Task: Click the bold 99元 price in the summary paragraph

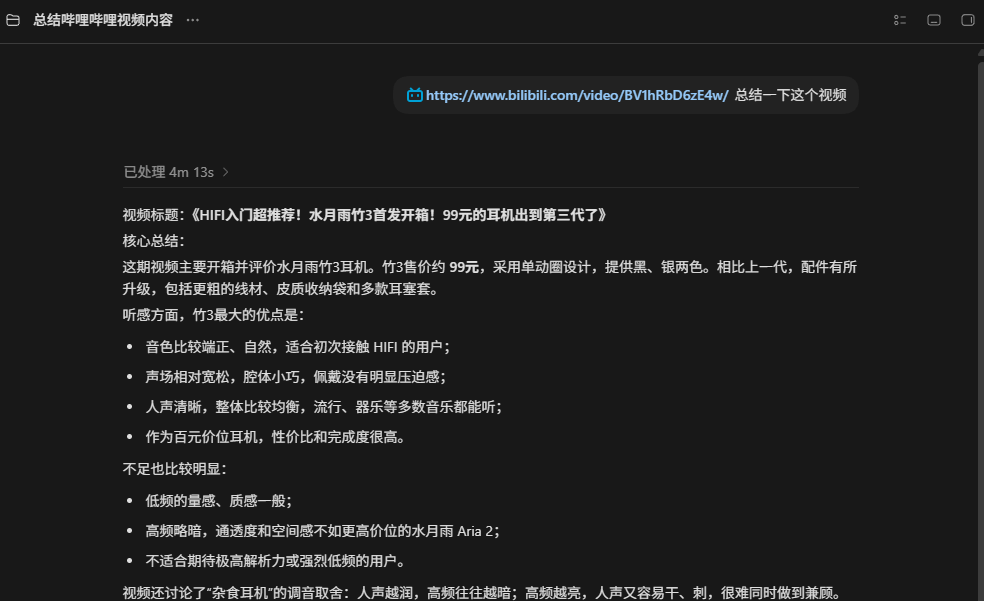Action: click(x=464, y=267)
